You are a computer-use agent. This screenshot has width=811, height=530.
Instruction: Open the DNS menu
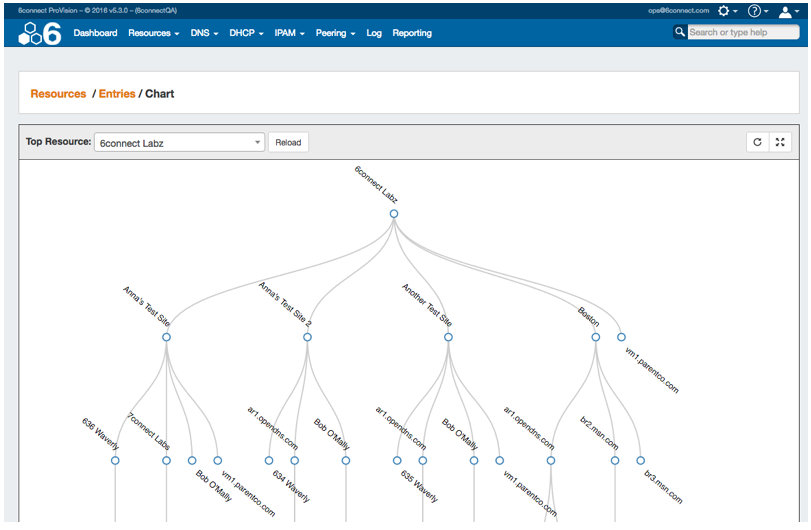tap(204, 33)
